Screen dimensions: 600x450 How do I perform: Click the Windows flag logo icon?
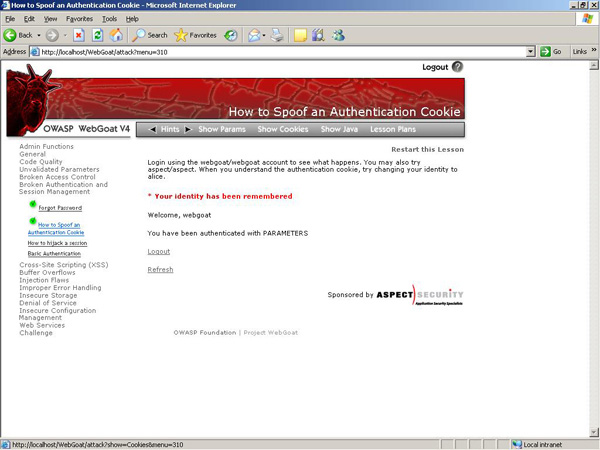pyautogui.click(x=587, y=19)
